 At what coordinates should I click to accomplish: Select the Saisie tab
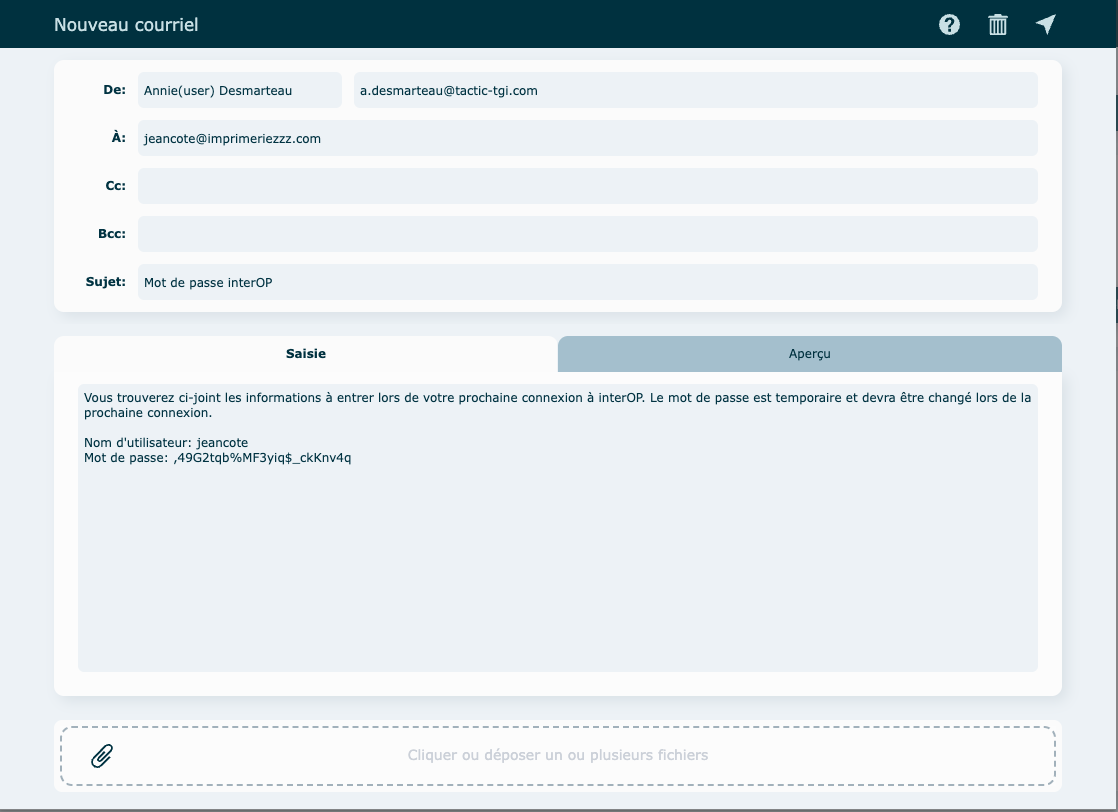tap(305, 354)
